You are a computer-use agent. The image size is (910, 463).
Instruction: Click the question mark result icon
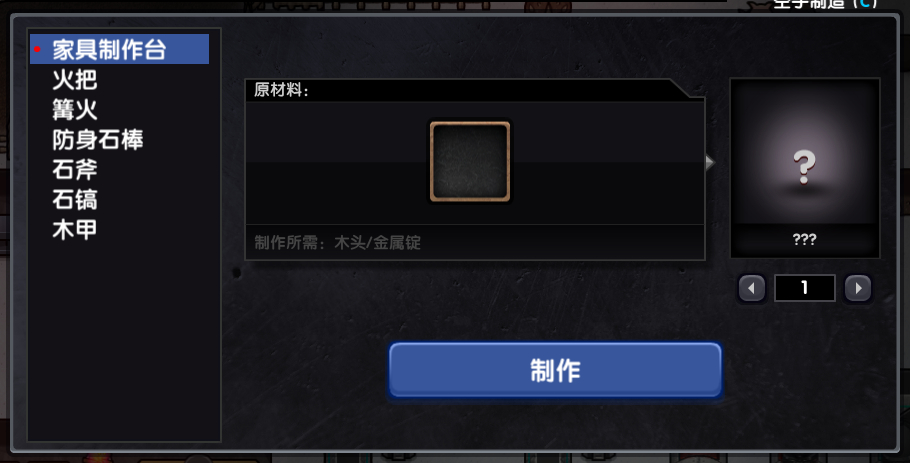tap(804, 167)
